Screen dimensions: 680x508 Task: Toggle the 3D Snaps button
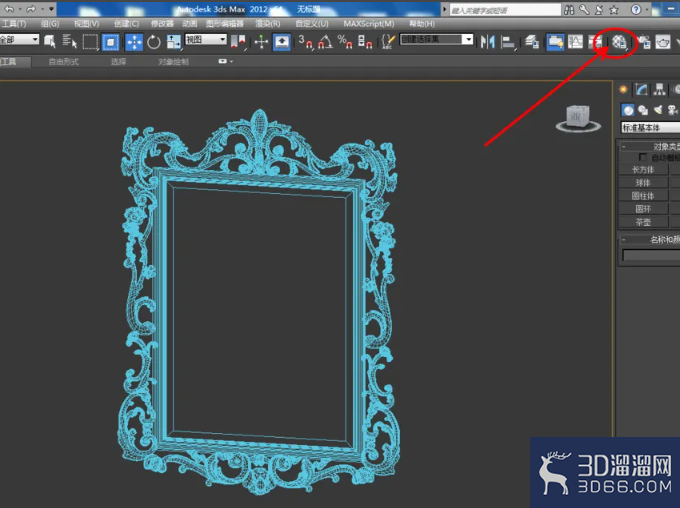click(x=305, y=42)
